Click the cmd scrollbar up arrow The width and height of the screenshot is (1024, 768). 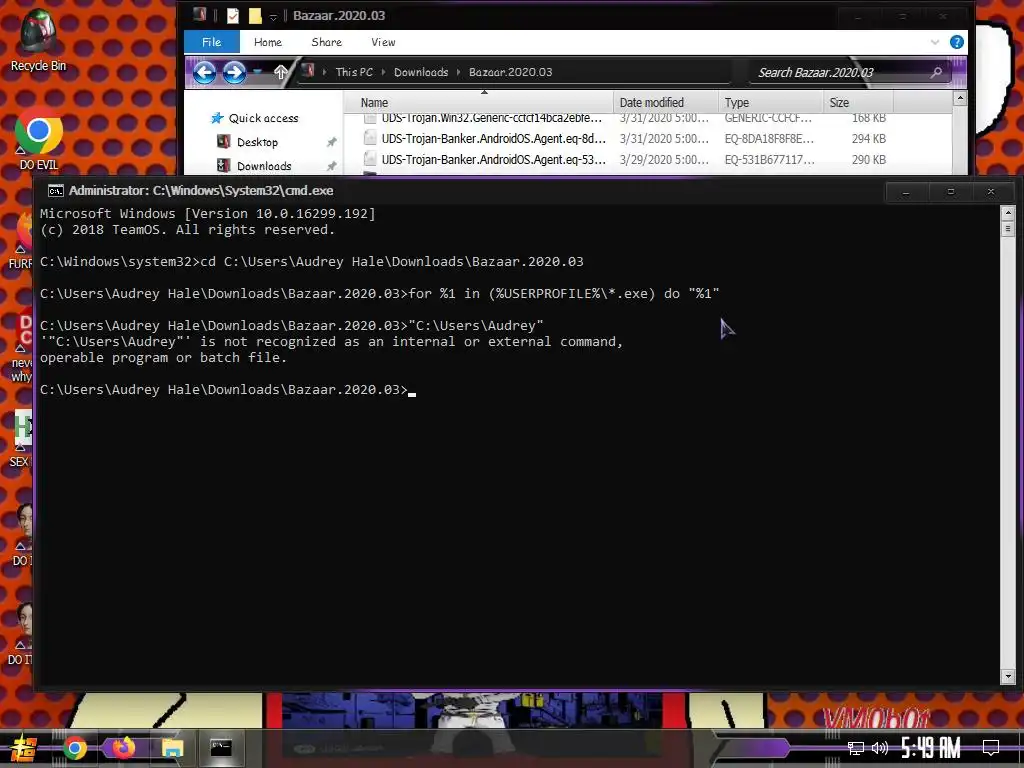pyautogui.click(x=1008, y=212)
